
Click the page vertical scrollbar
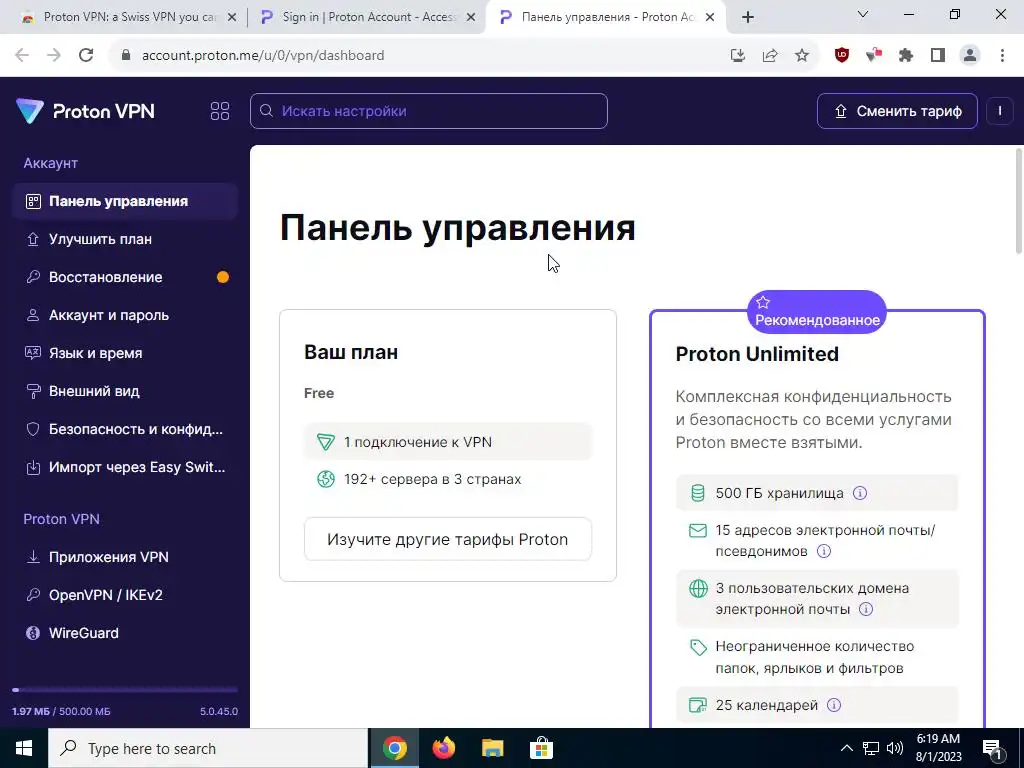1019,200
